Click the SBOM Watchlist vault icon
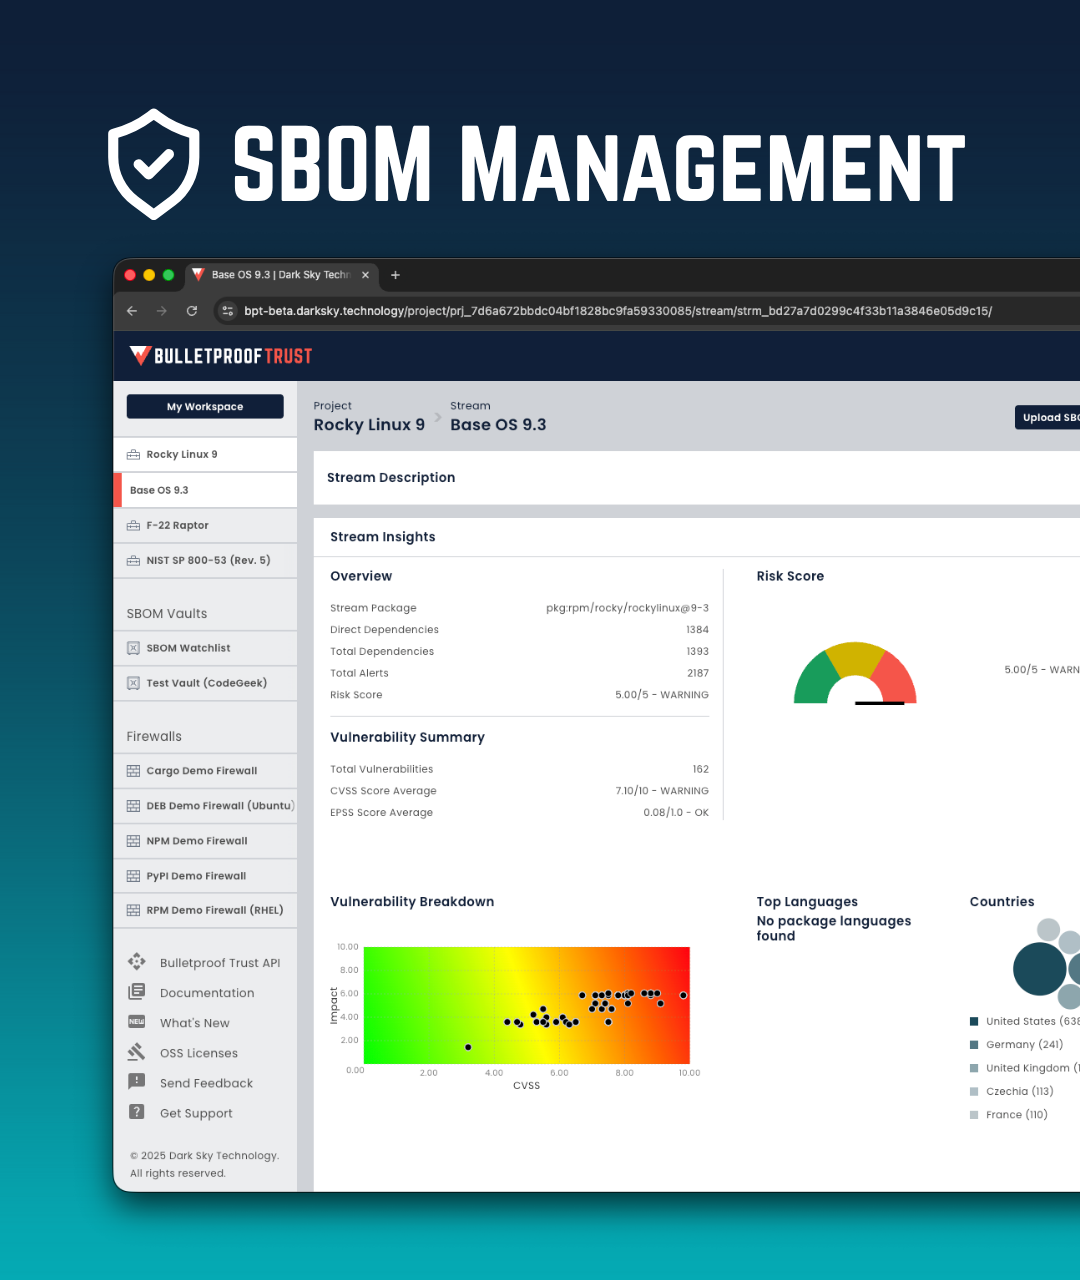 (x=133, y=648)
